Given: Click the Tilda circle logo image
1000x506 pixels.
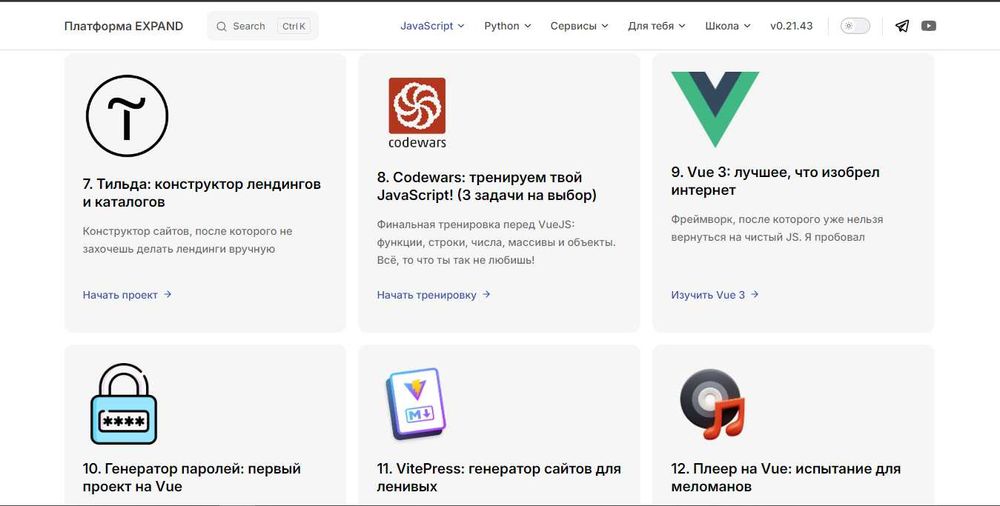Looking at the screenshot, I should [127, 115].
